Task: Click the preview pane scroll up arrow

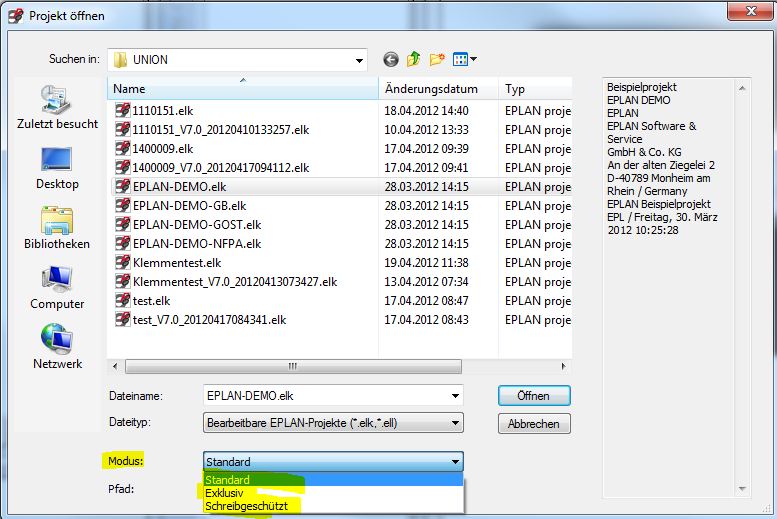Action: click(742, 88)
